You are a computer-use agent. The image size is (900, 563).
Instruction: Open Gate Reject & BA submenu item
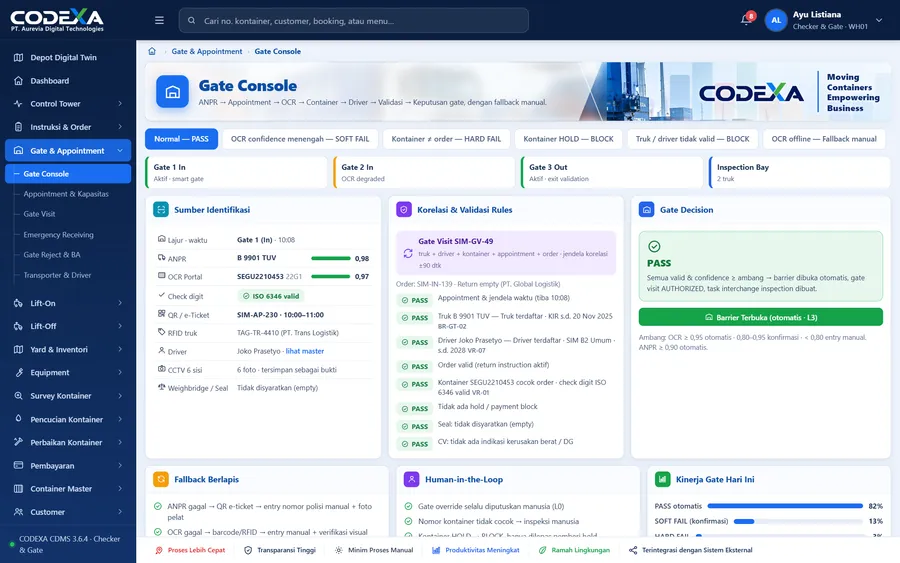point(52,255)
